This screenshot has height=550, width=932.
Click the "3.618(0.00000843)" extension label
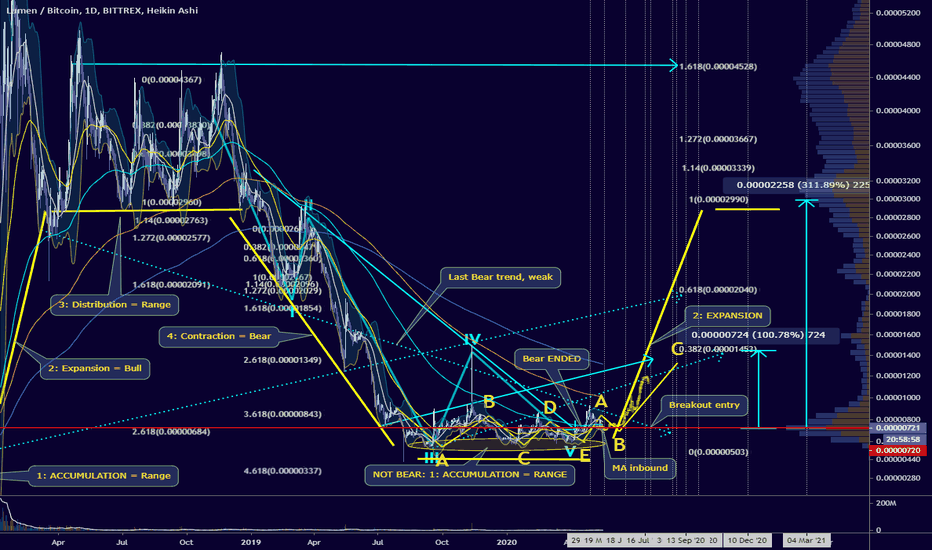click(282, 414)
